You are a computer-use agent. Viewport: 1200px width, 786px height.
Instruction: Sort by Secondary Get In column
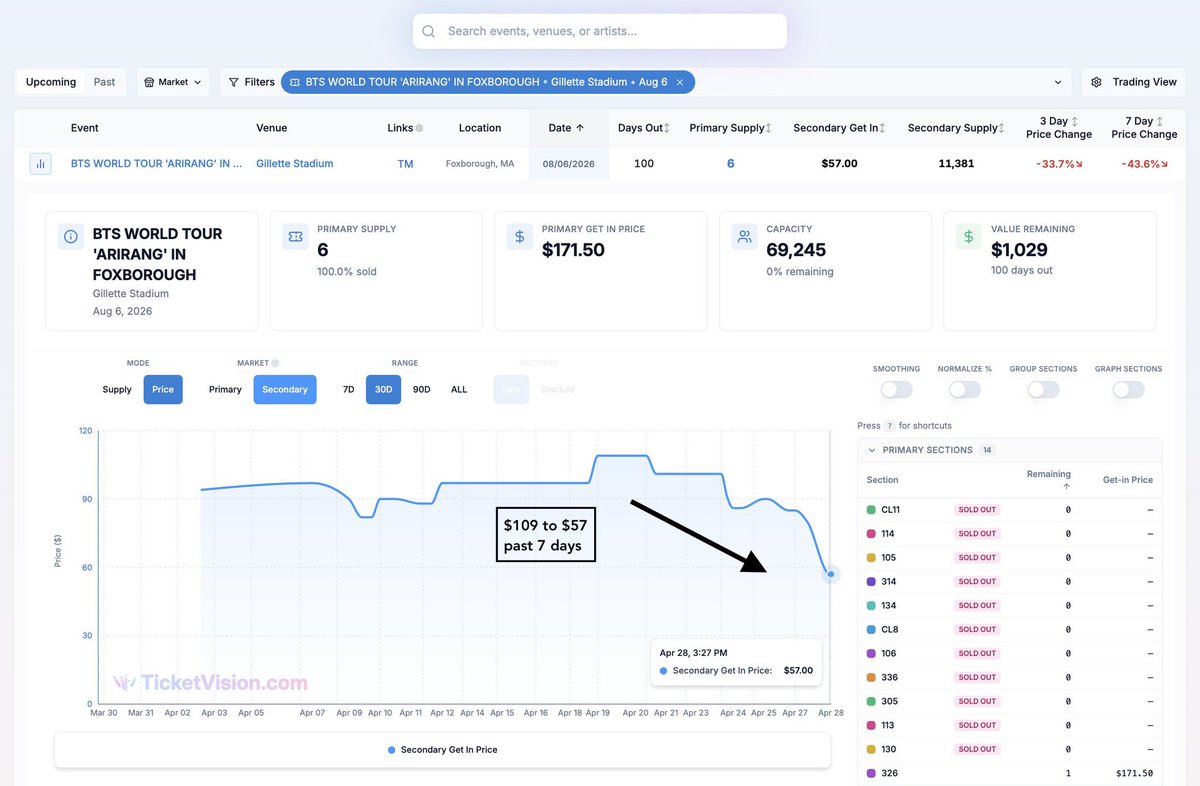coord(882,128)
